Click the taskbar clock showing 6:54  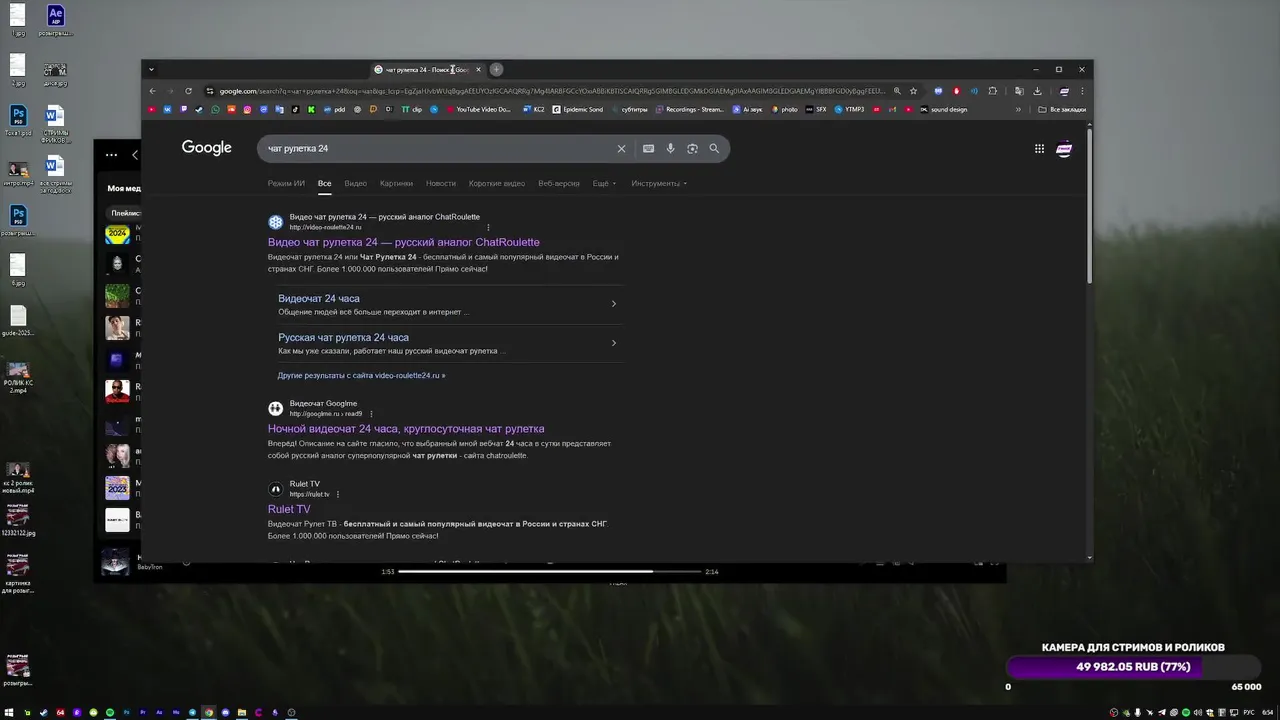coord(1266,712)
